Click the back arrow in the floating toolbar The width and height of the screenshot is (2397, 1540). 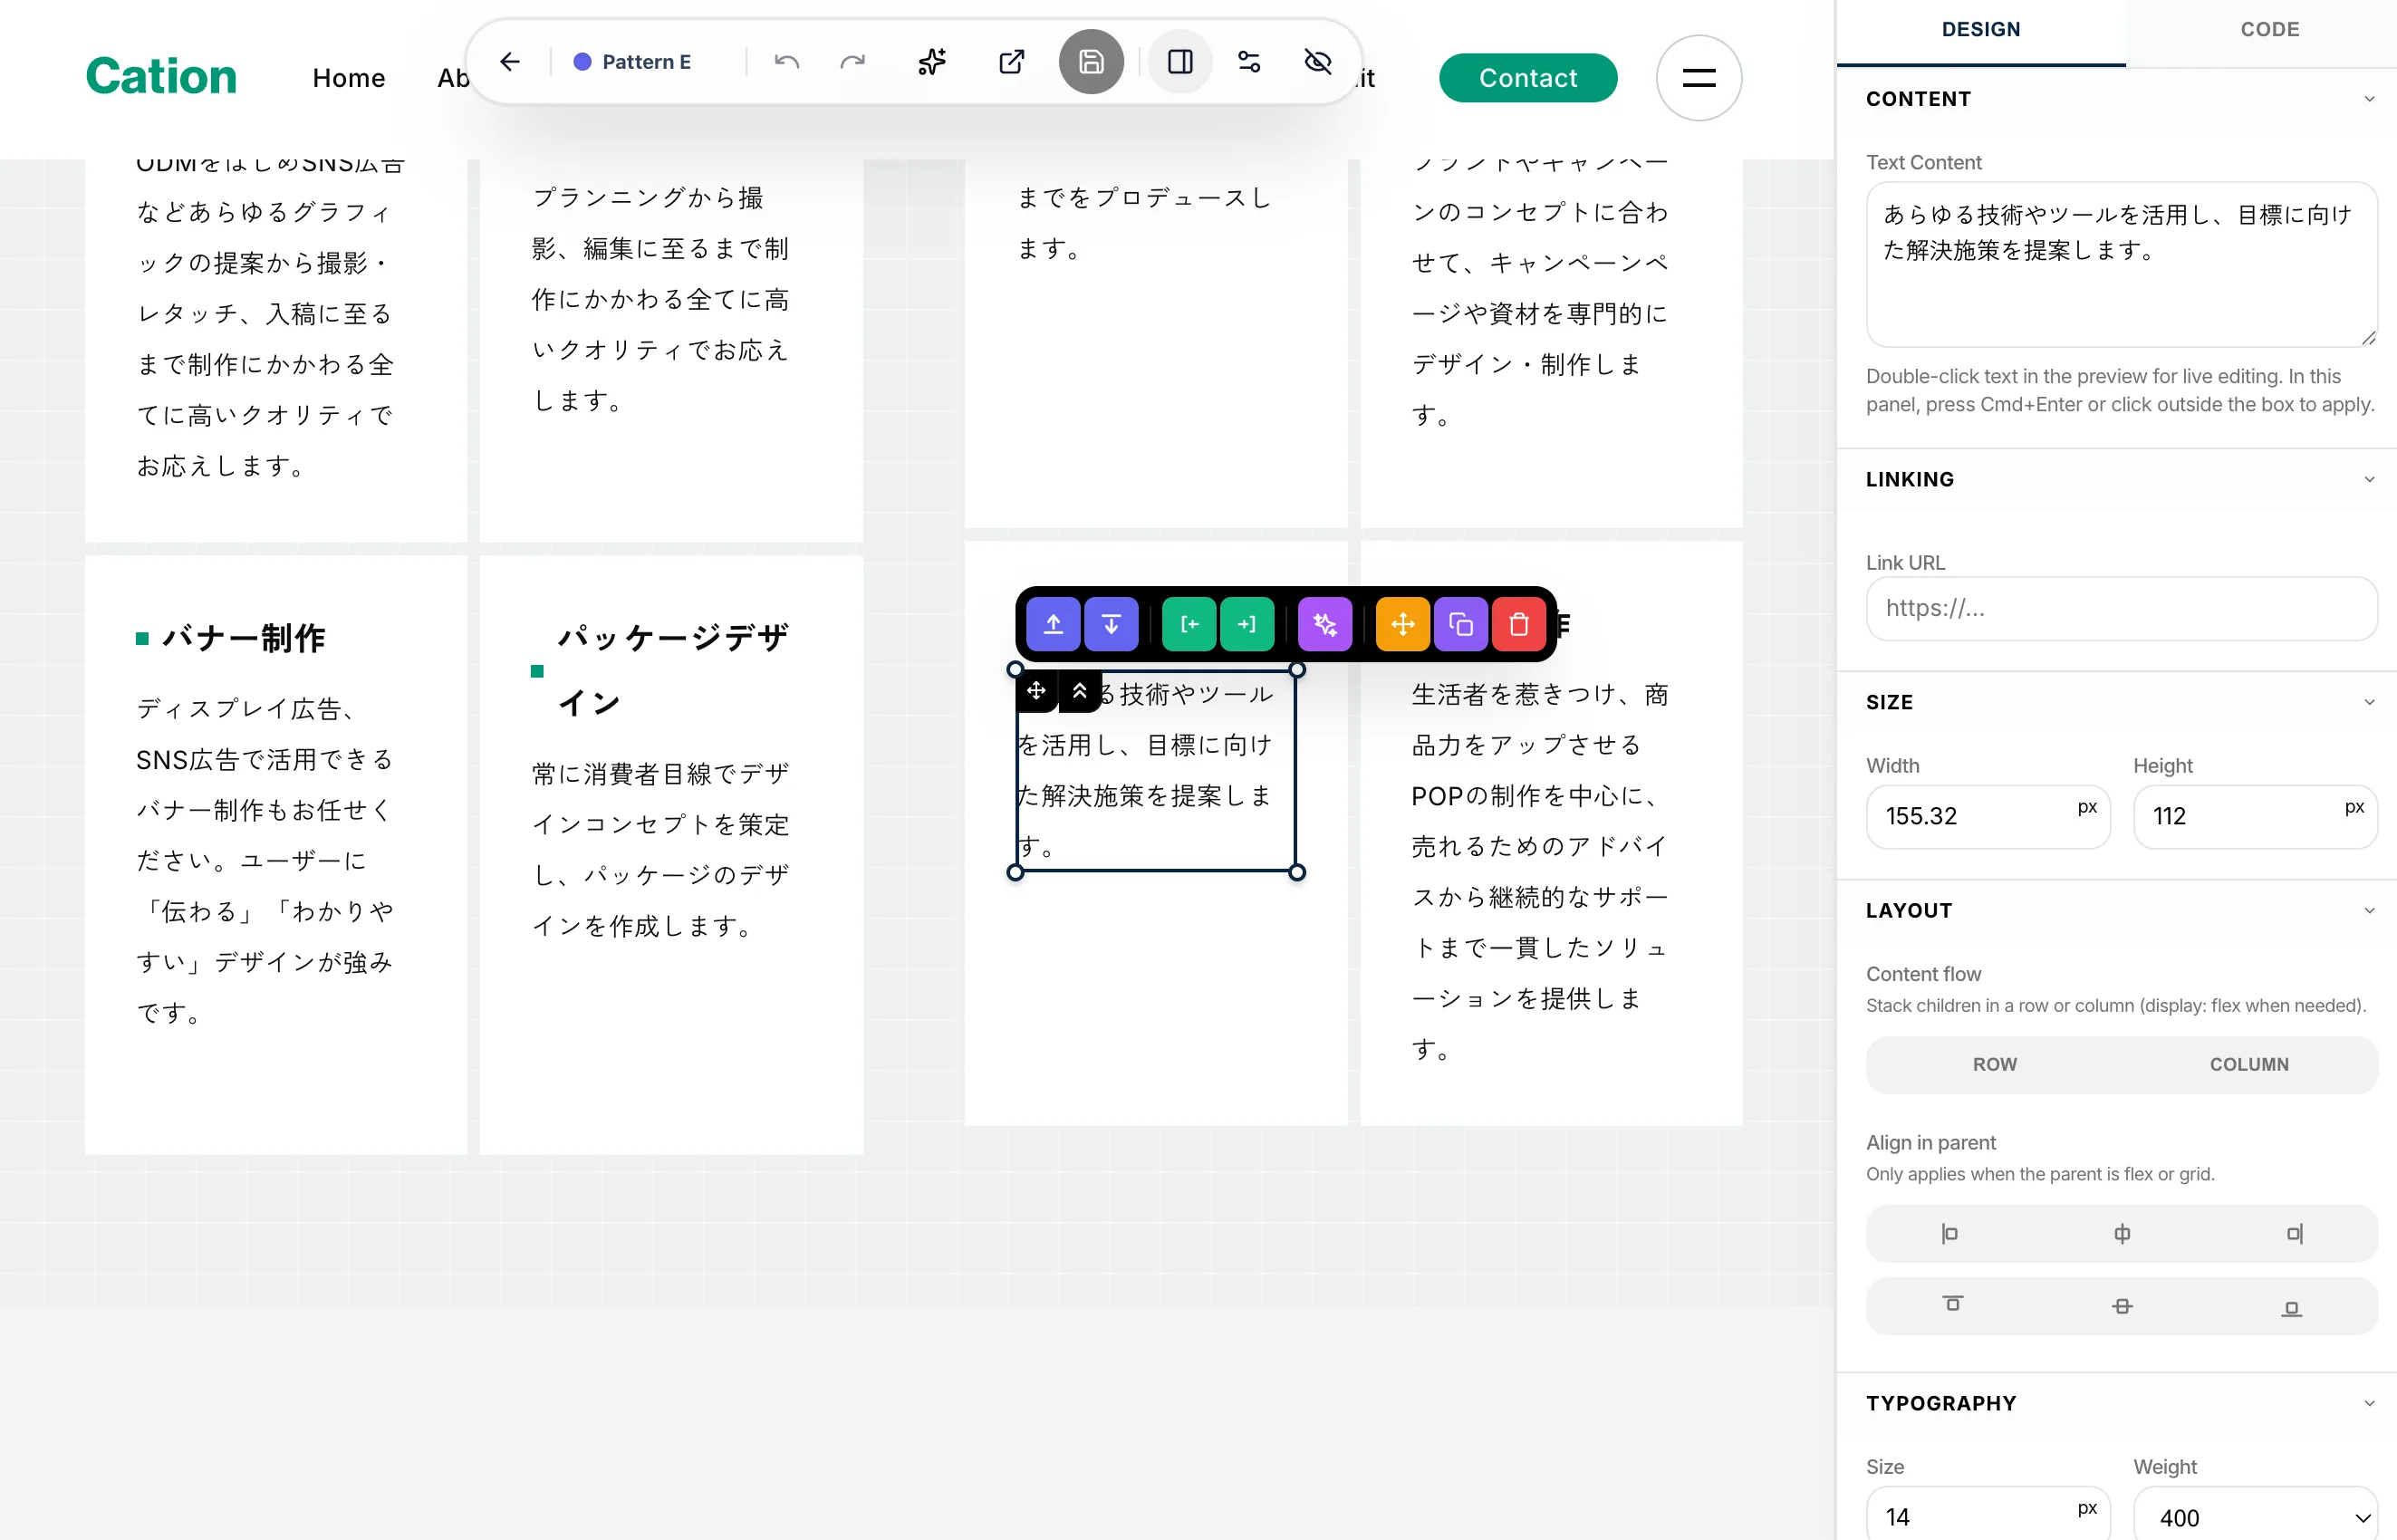click(510, 62)
